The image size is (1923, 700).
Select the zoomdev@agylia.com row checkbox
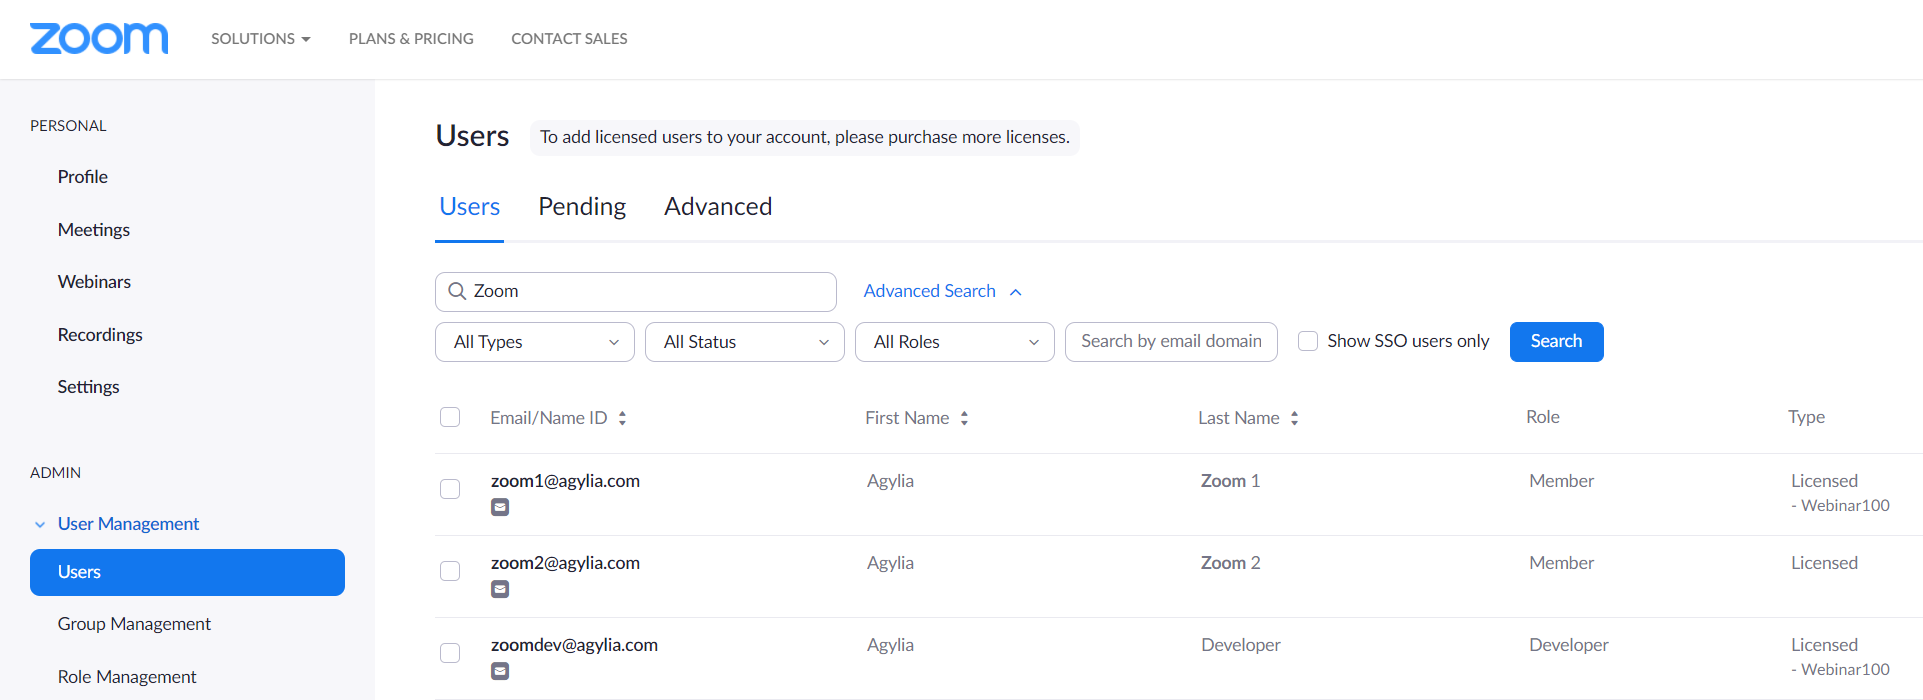click(x=450, y=653)
